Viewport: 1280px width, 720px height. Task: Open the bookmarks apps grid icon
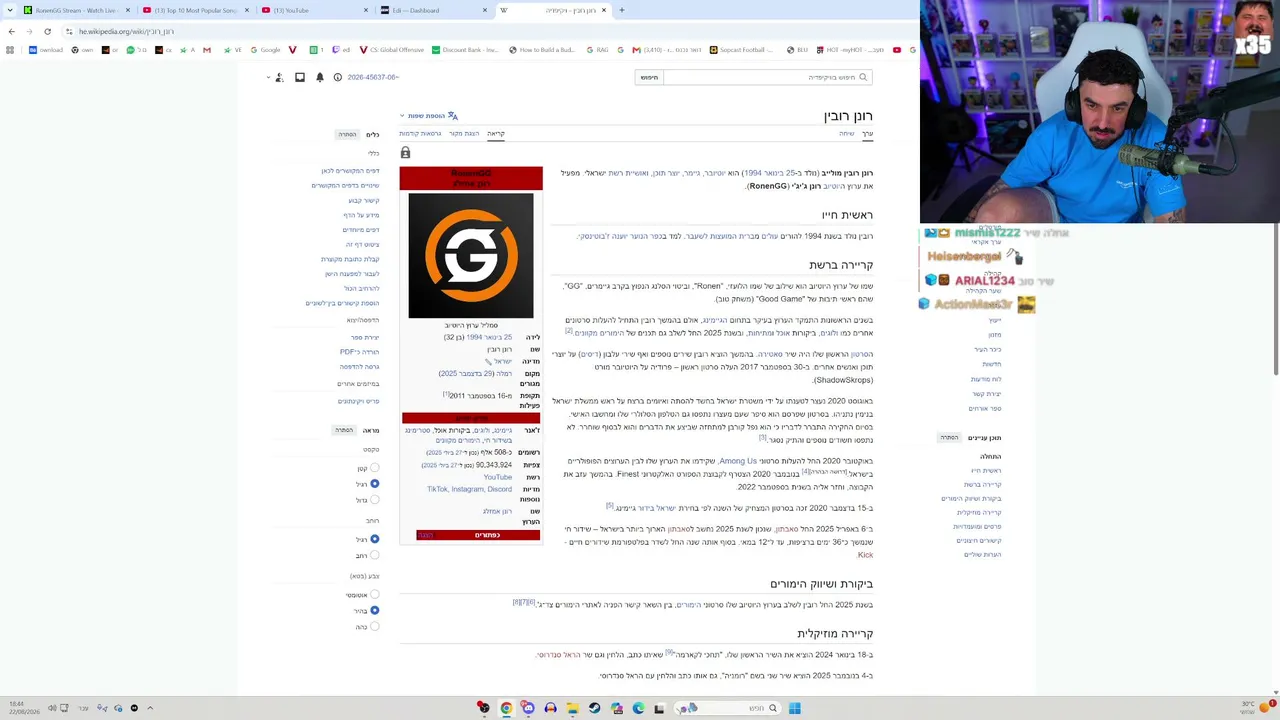pyautogui.click(x=10, y=50)
